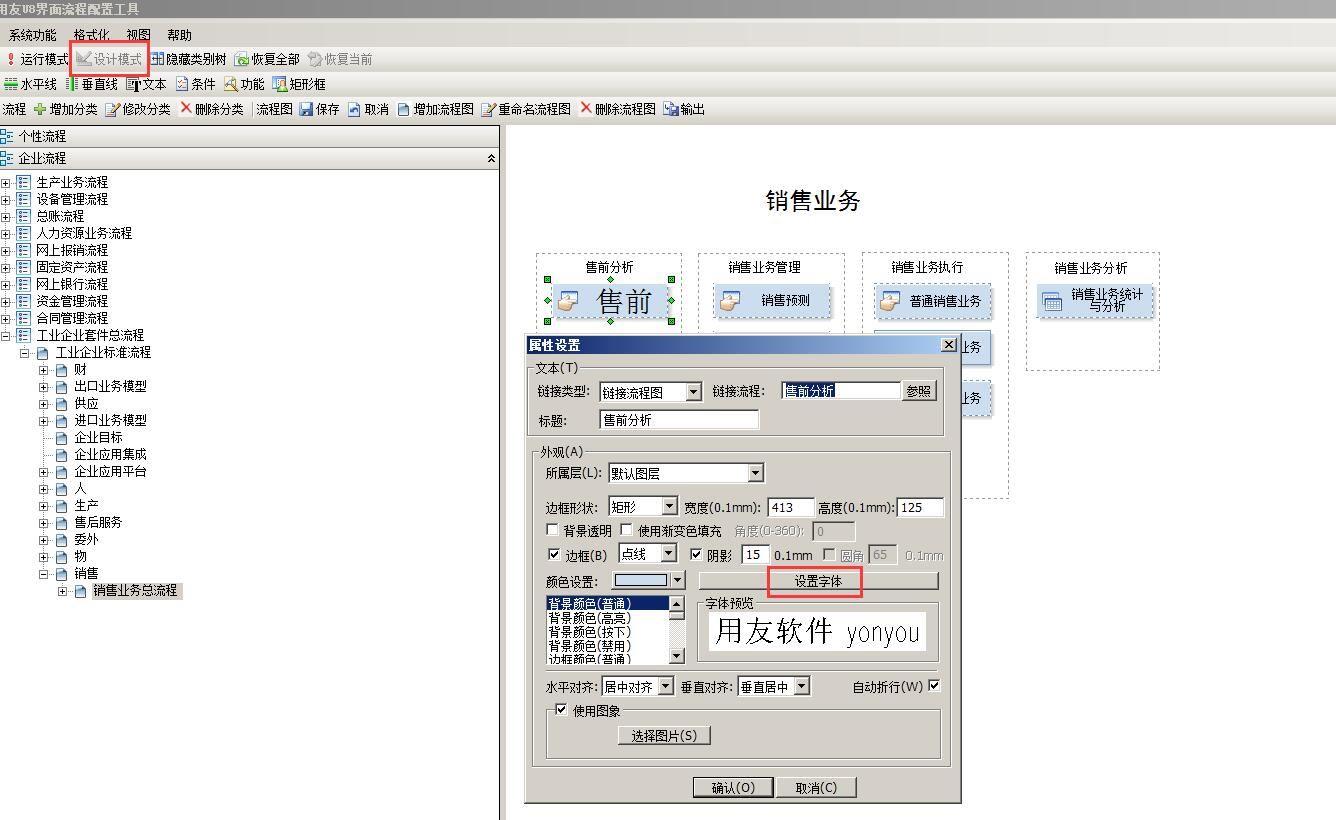Toggle the 圆角 rounded corner checkbox
Screen dimensions: 1336x820
pos(829,554)
